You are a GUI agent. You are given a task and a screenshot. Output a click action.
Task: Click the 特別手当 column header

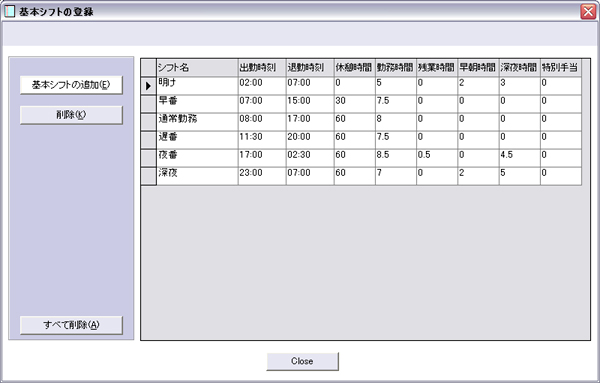561,68
